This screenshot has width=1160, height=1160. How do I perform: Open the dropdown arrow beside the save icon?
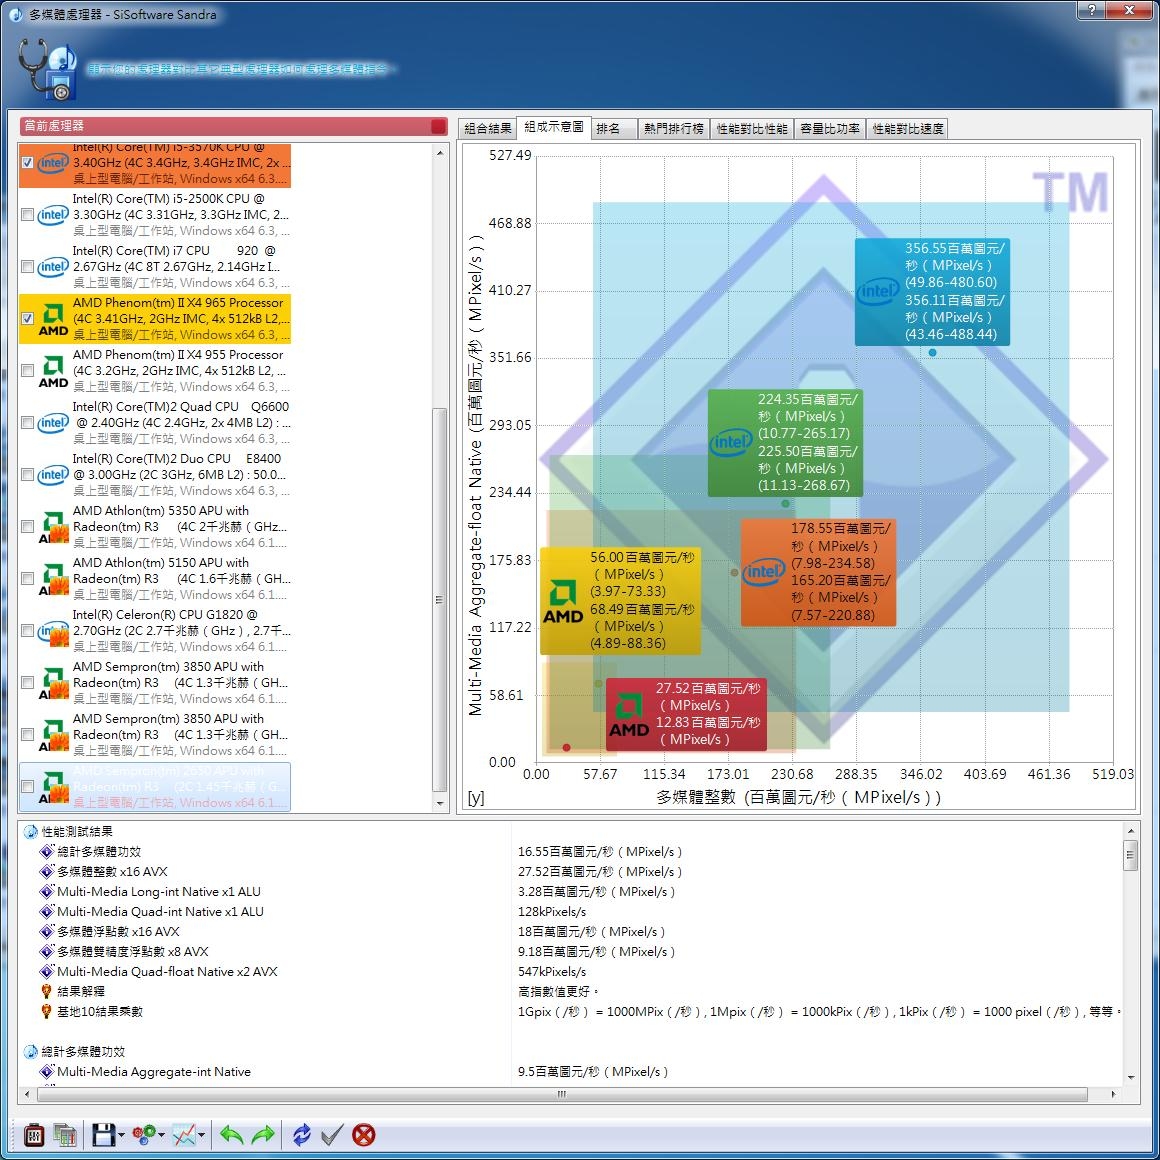click(121, 1135)
